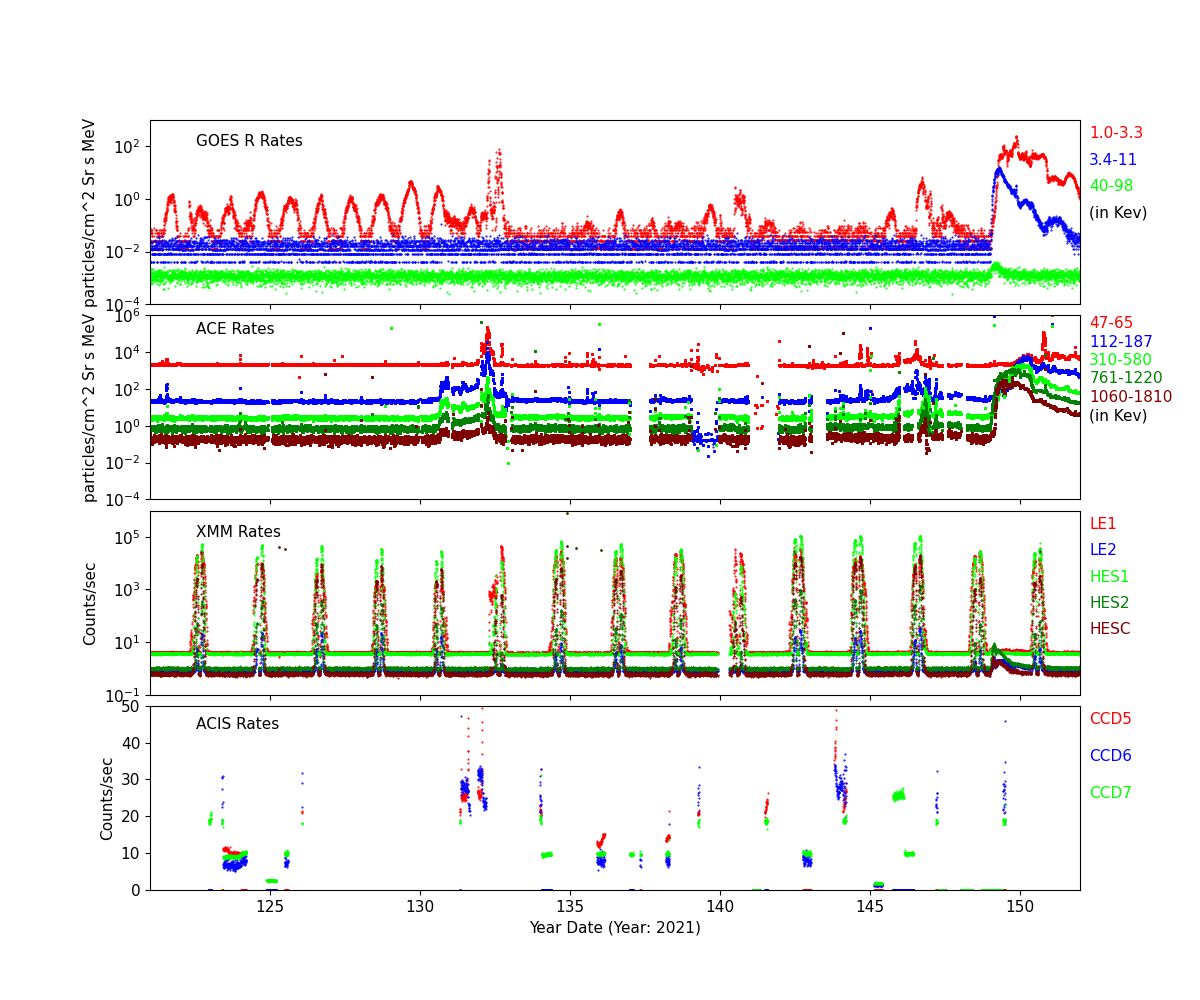Select the red 1.0-3.3 legend entry

1115,133
